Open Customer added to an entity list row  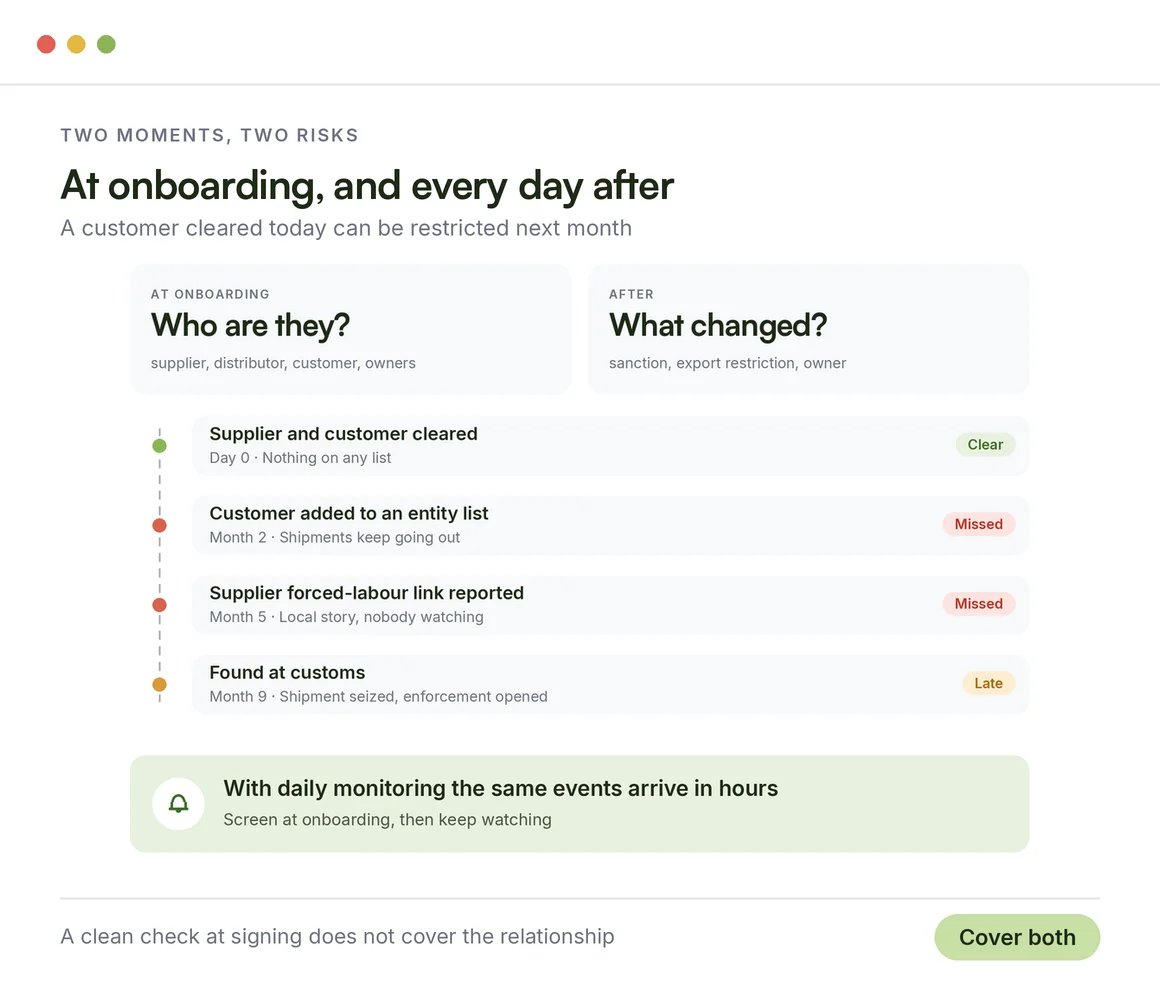(610, 525)
